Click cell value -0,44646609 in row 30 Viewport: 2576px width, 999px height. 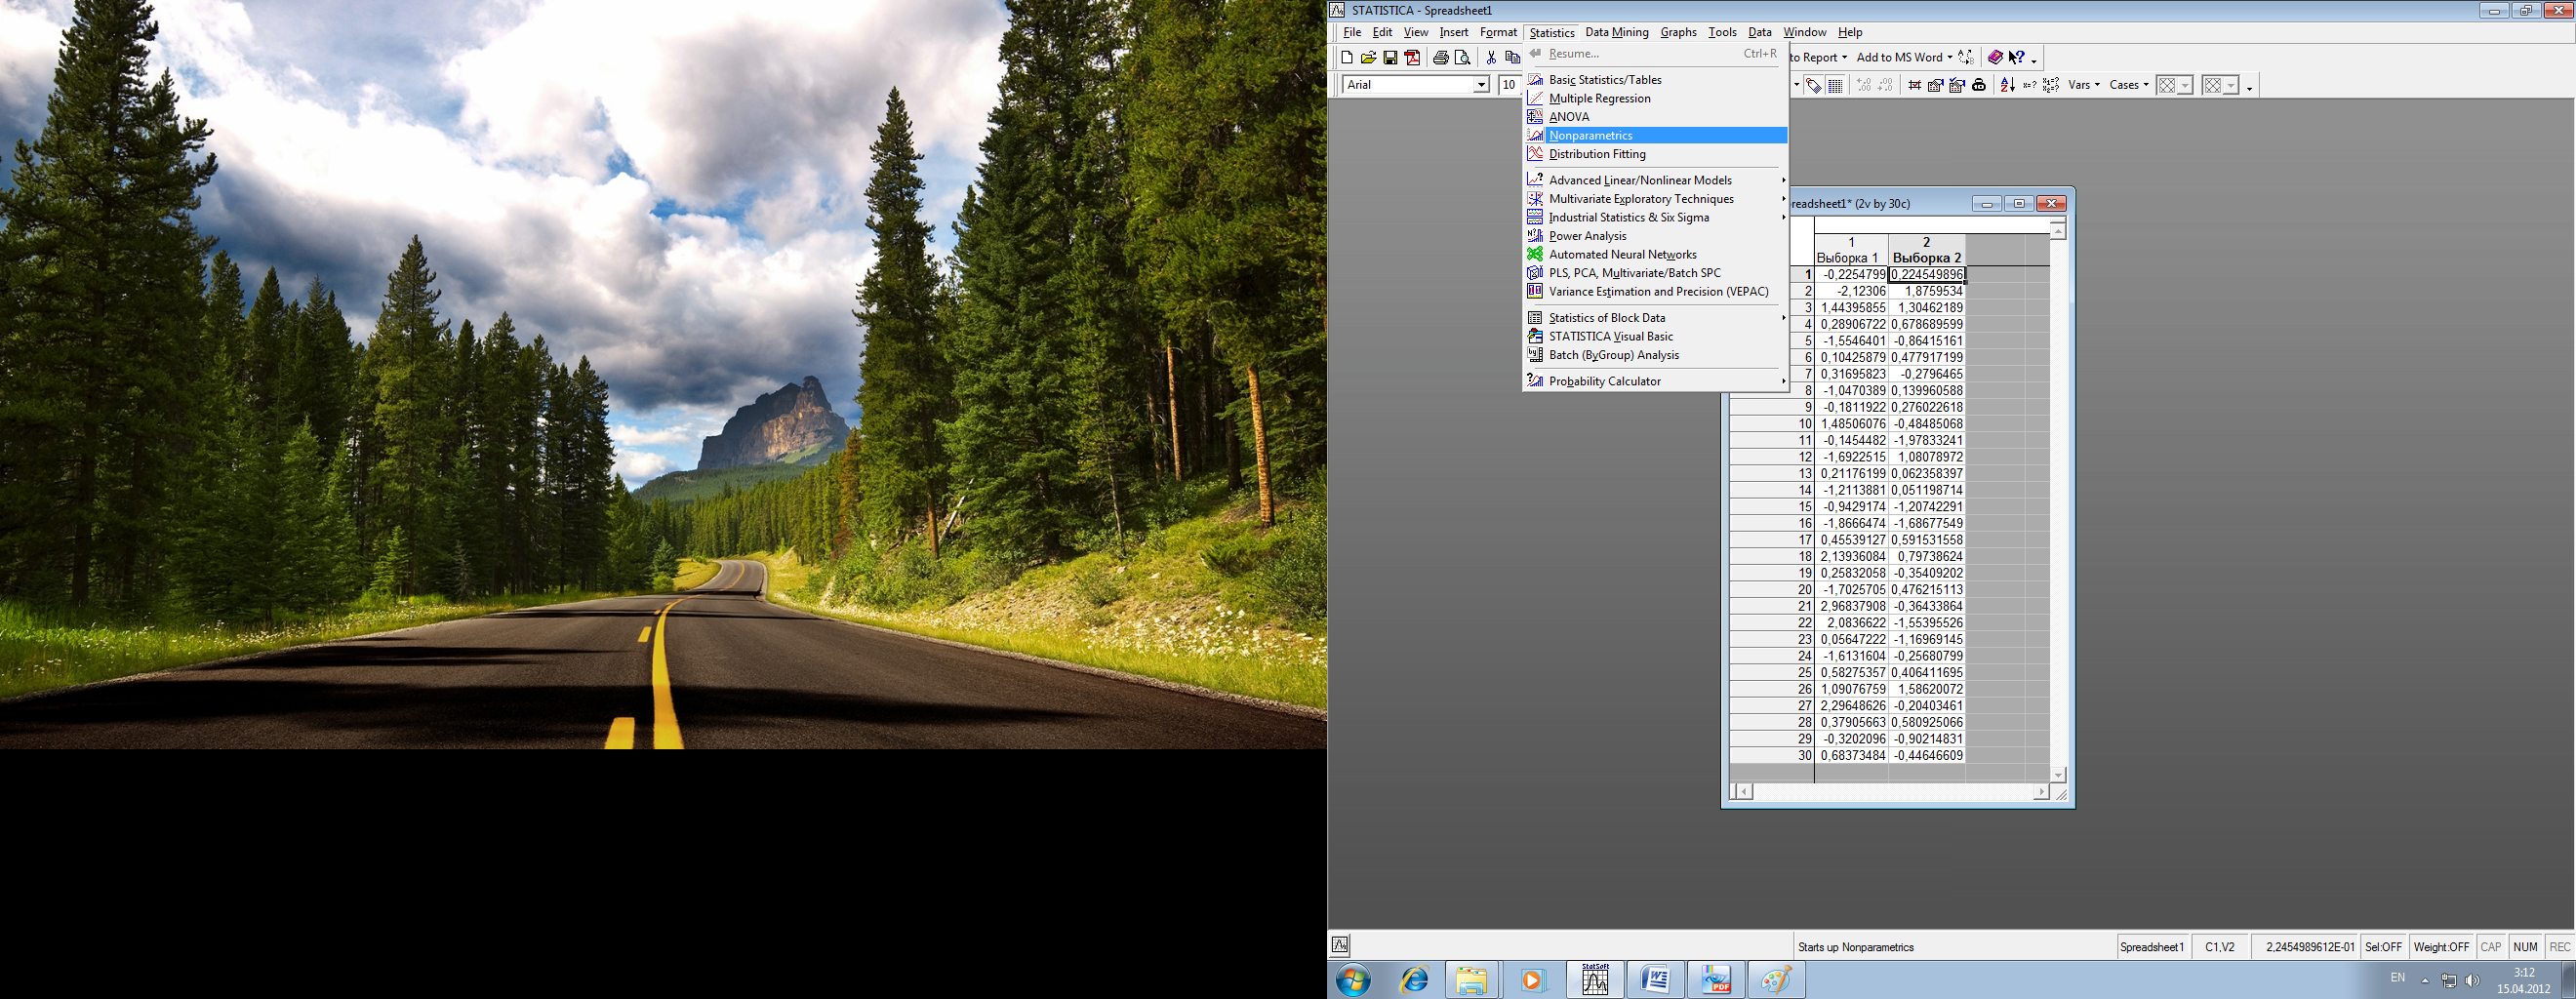(x=1927, y=756)
